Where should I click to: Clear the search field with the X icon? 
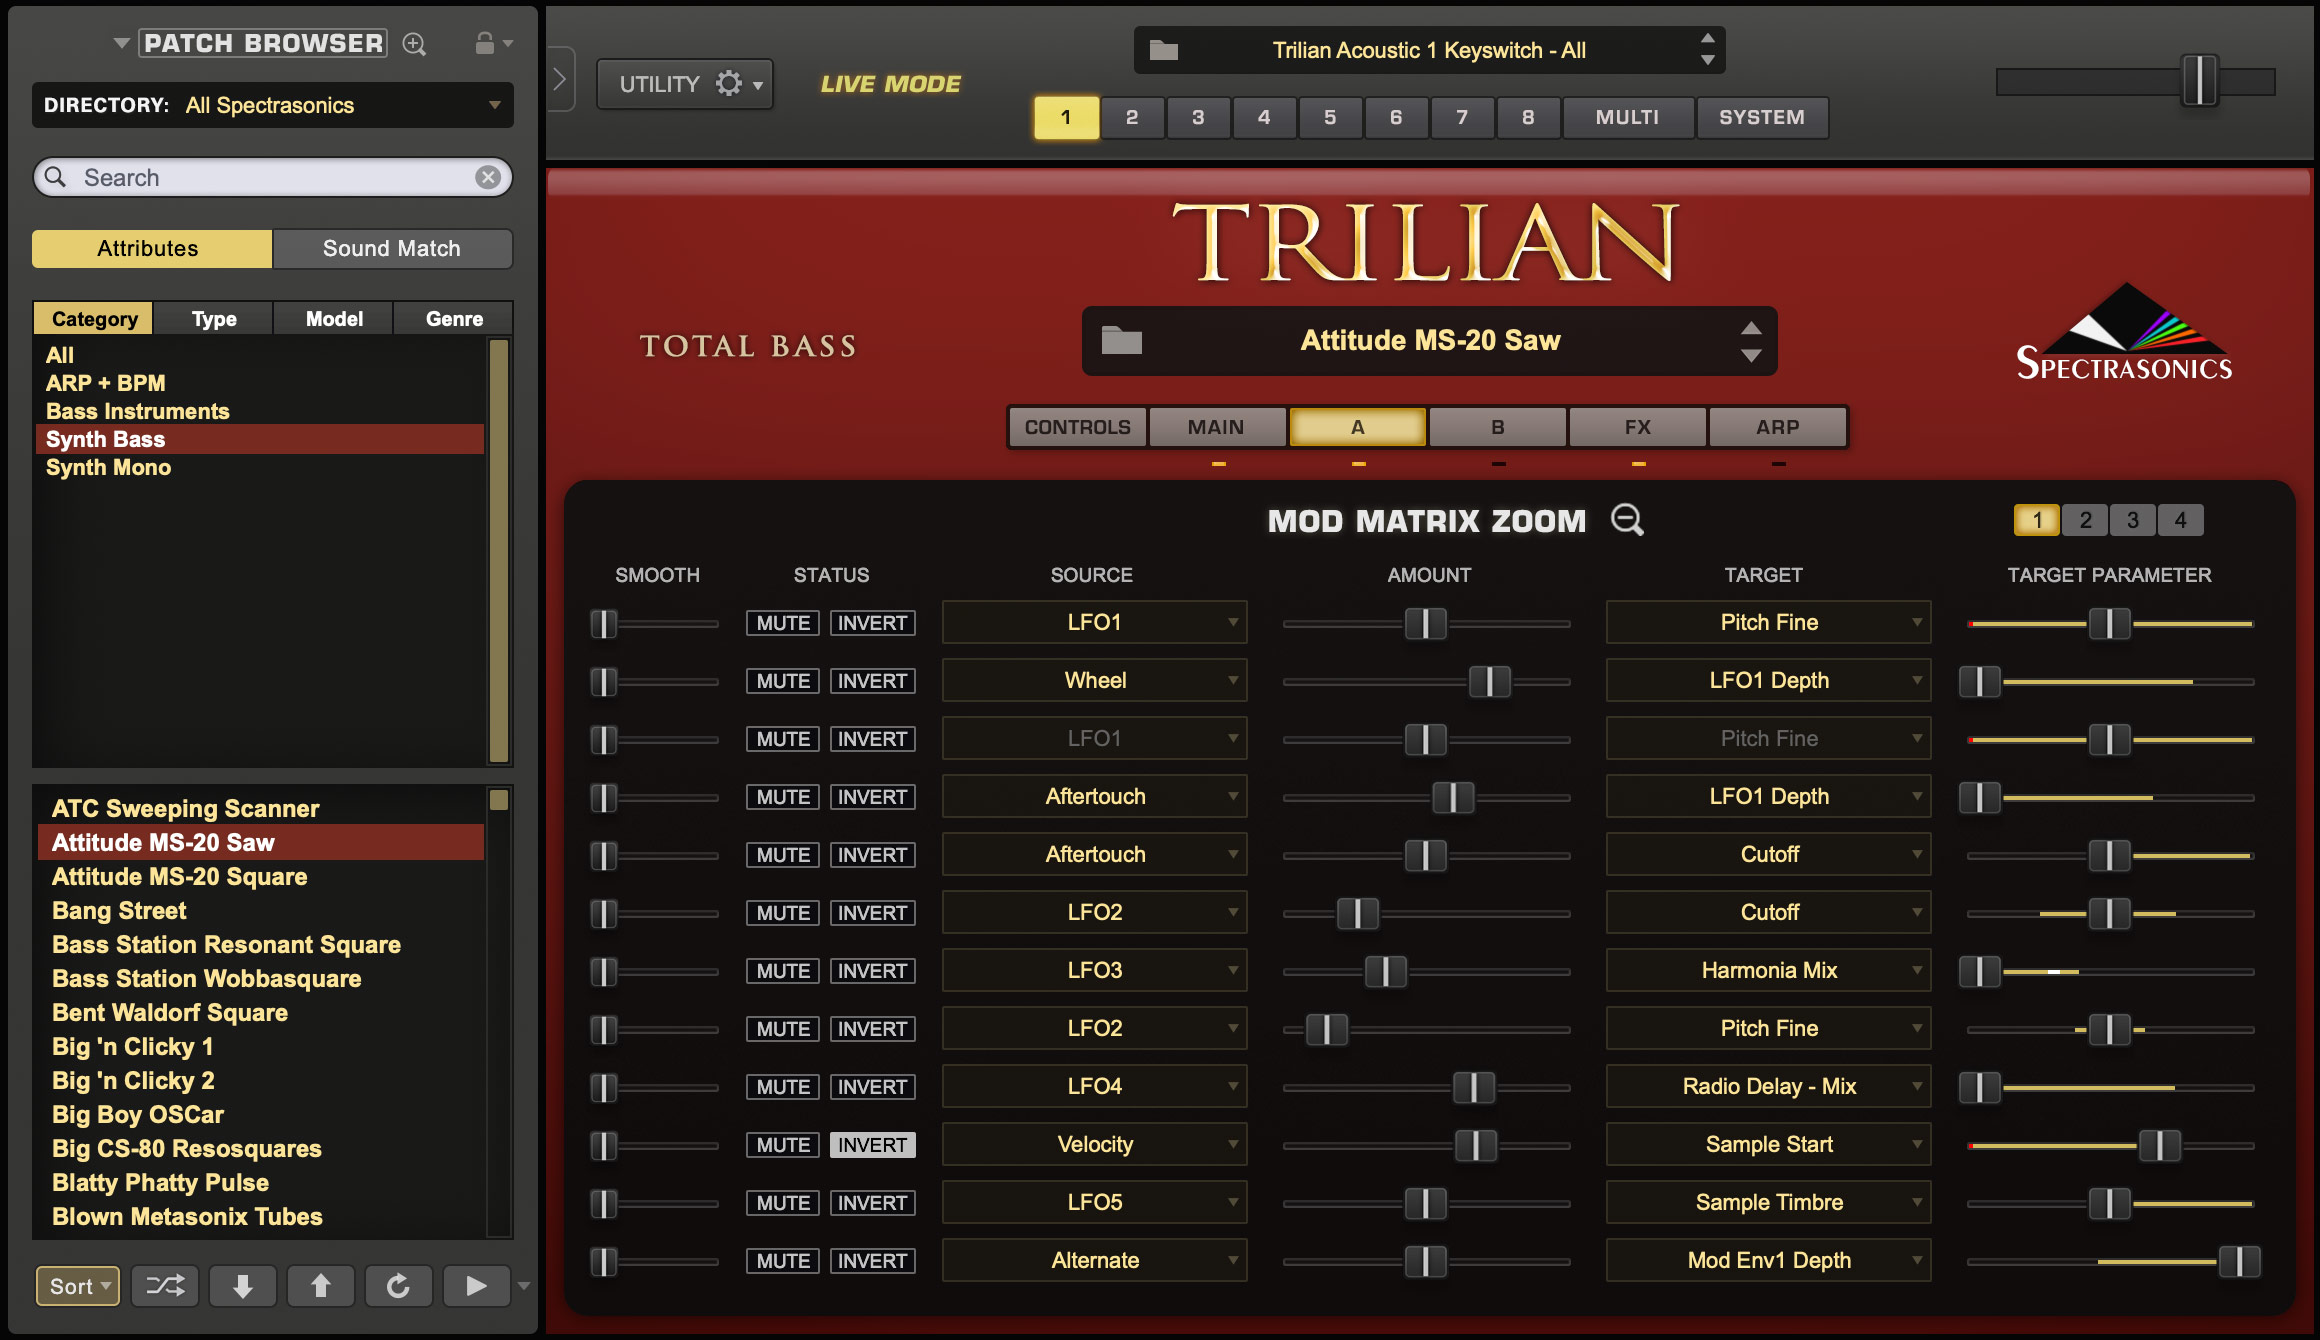pyautogui.click(x=488, y=177)
